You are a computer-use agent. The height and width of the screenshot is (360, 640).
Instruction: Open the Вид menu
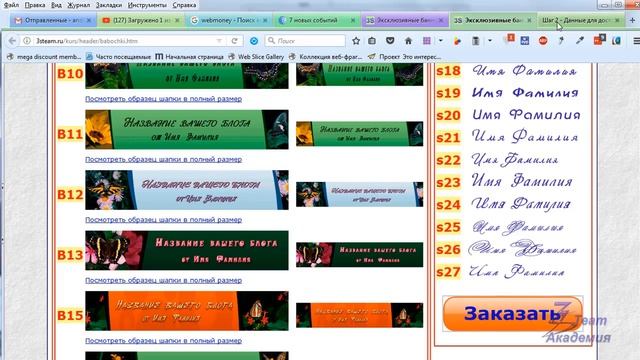(x=56, y=5)
